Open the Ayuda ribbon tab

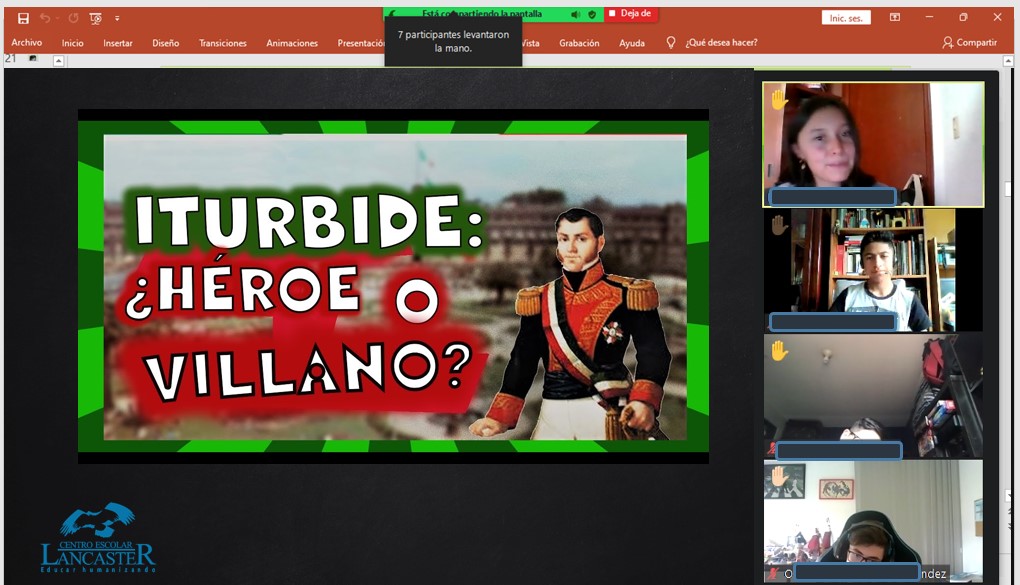pyautogui.click(x=632, y=43)
